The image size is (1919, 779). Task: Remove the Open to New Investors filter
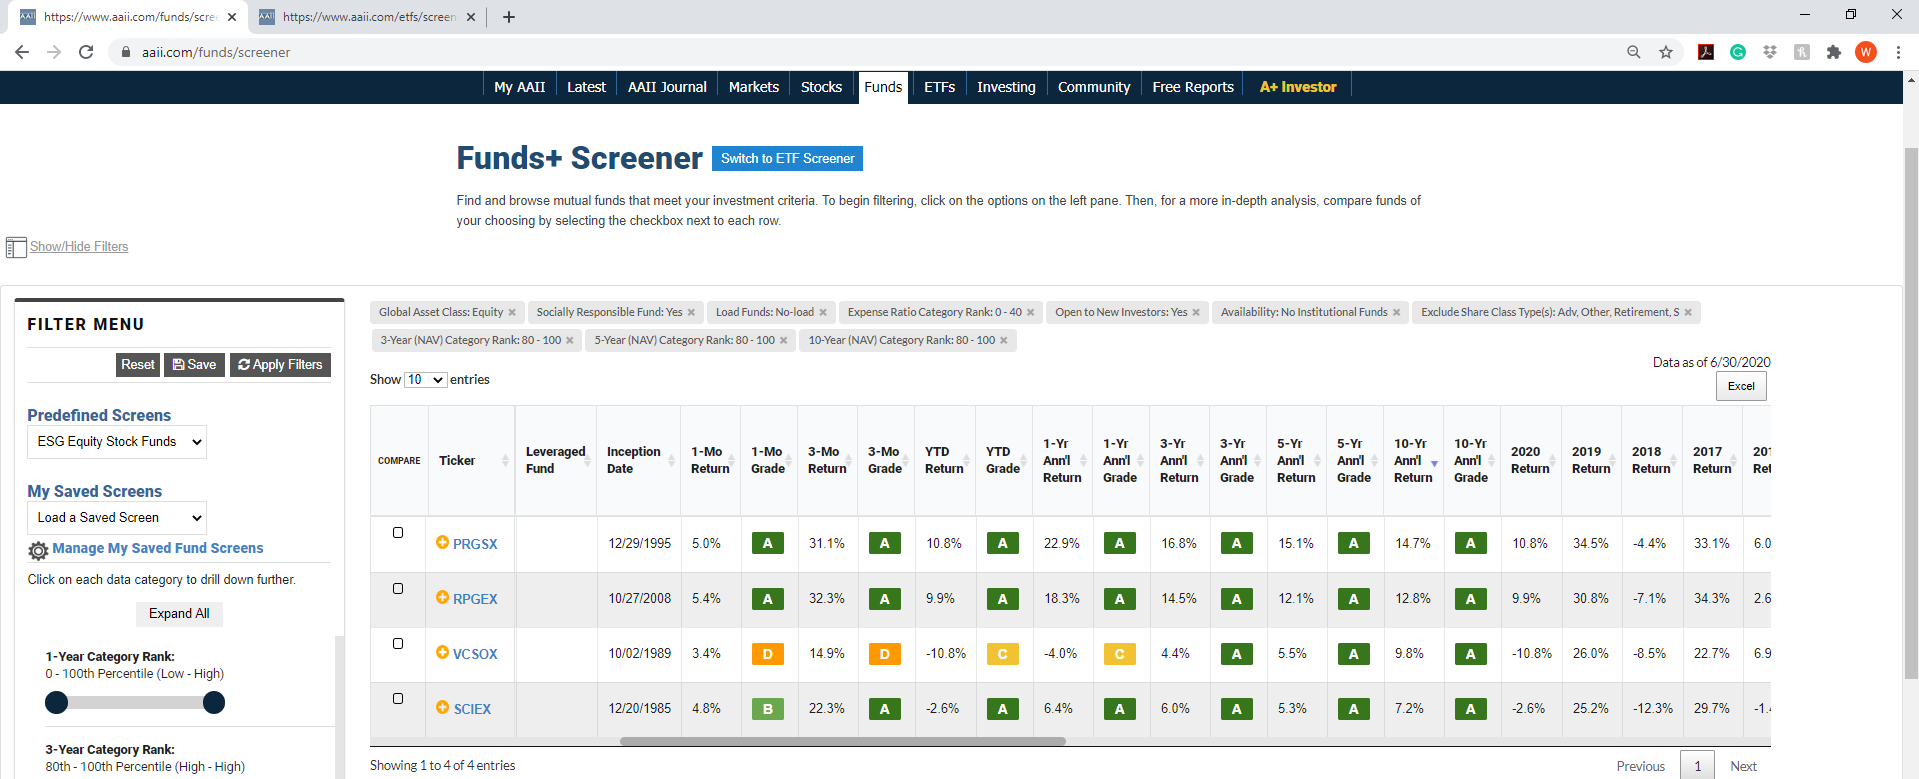pos(1196,313)
